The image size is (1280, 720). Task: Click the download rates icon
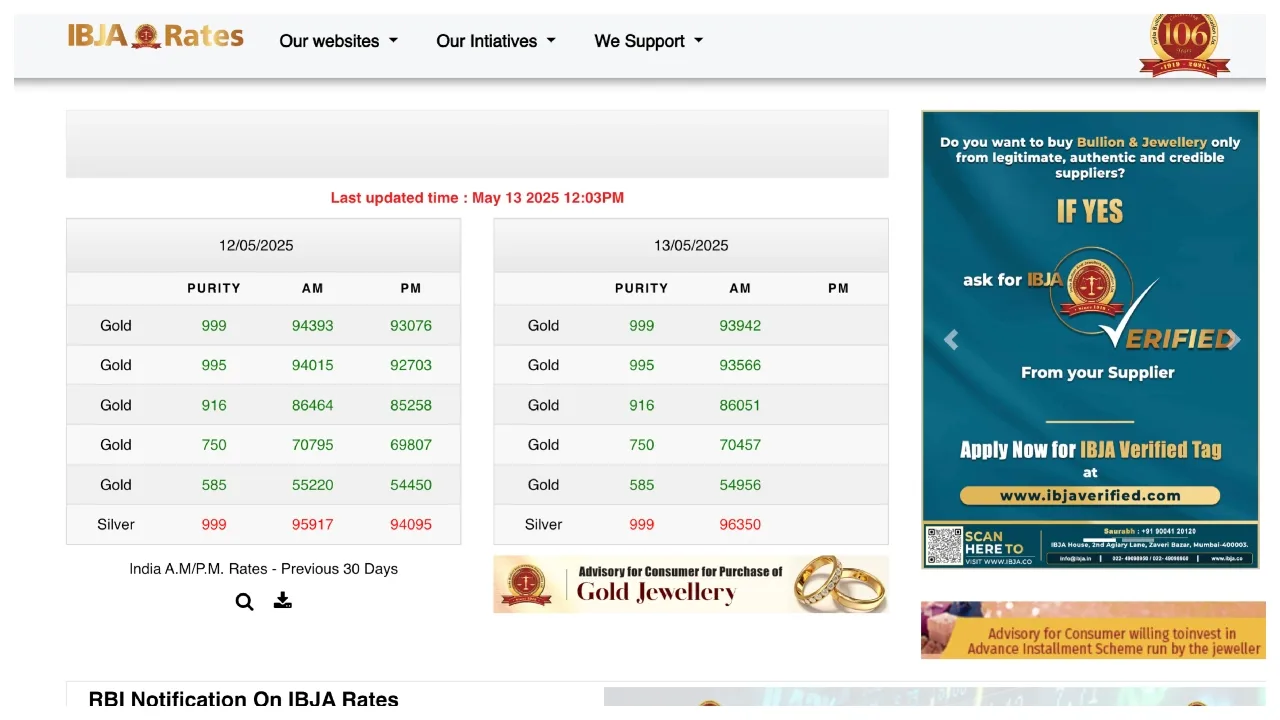pyautogui.click(x=283, y=600)
